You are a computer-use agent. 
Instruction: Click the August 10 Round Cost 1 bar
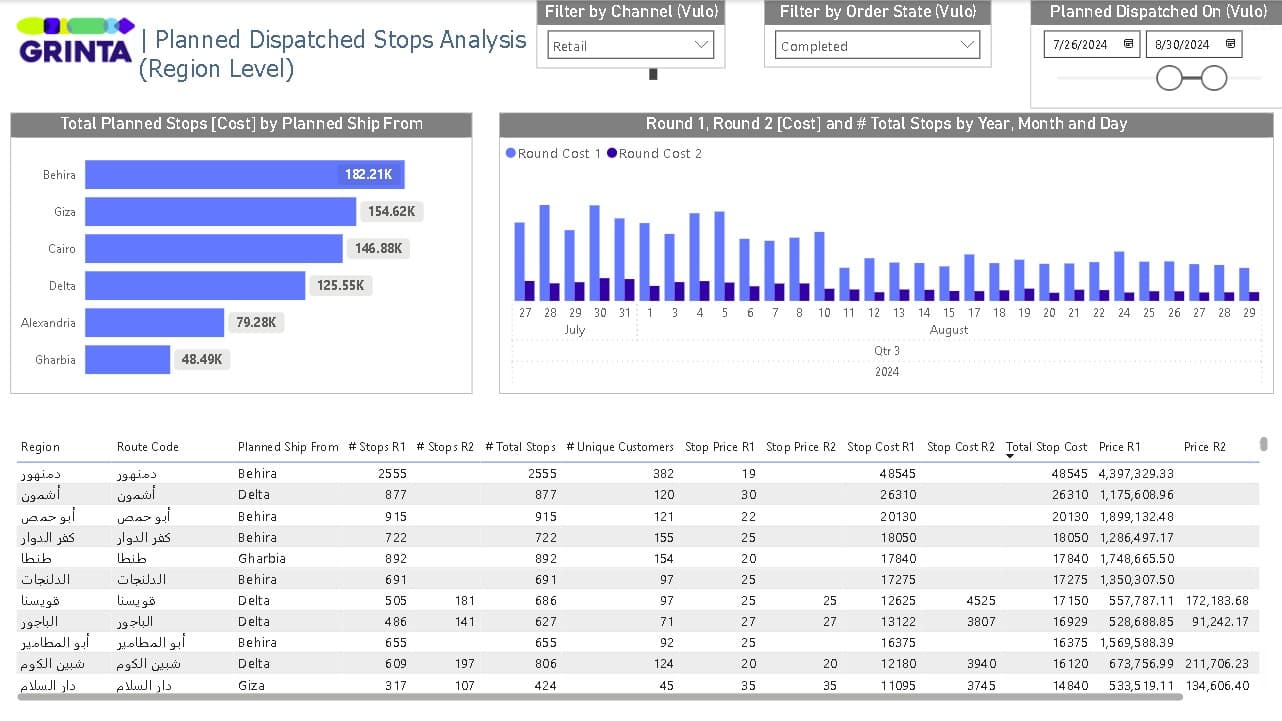click(819, 266)
